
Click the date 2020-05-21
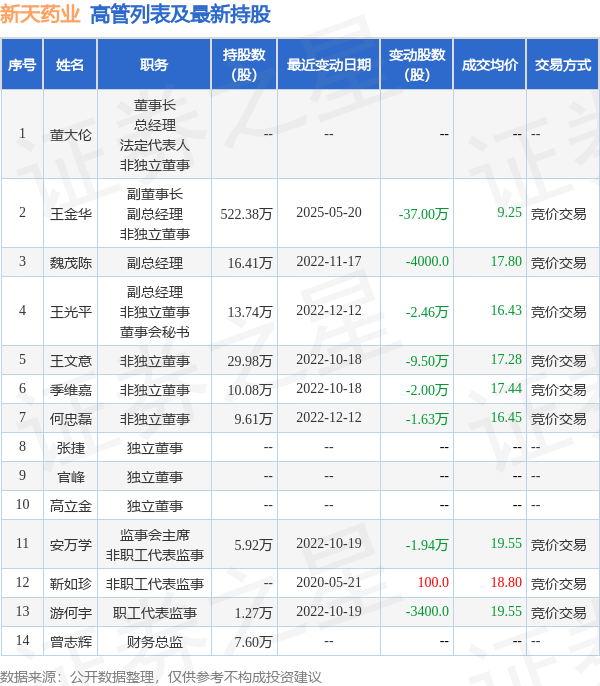coord(329,583)
